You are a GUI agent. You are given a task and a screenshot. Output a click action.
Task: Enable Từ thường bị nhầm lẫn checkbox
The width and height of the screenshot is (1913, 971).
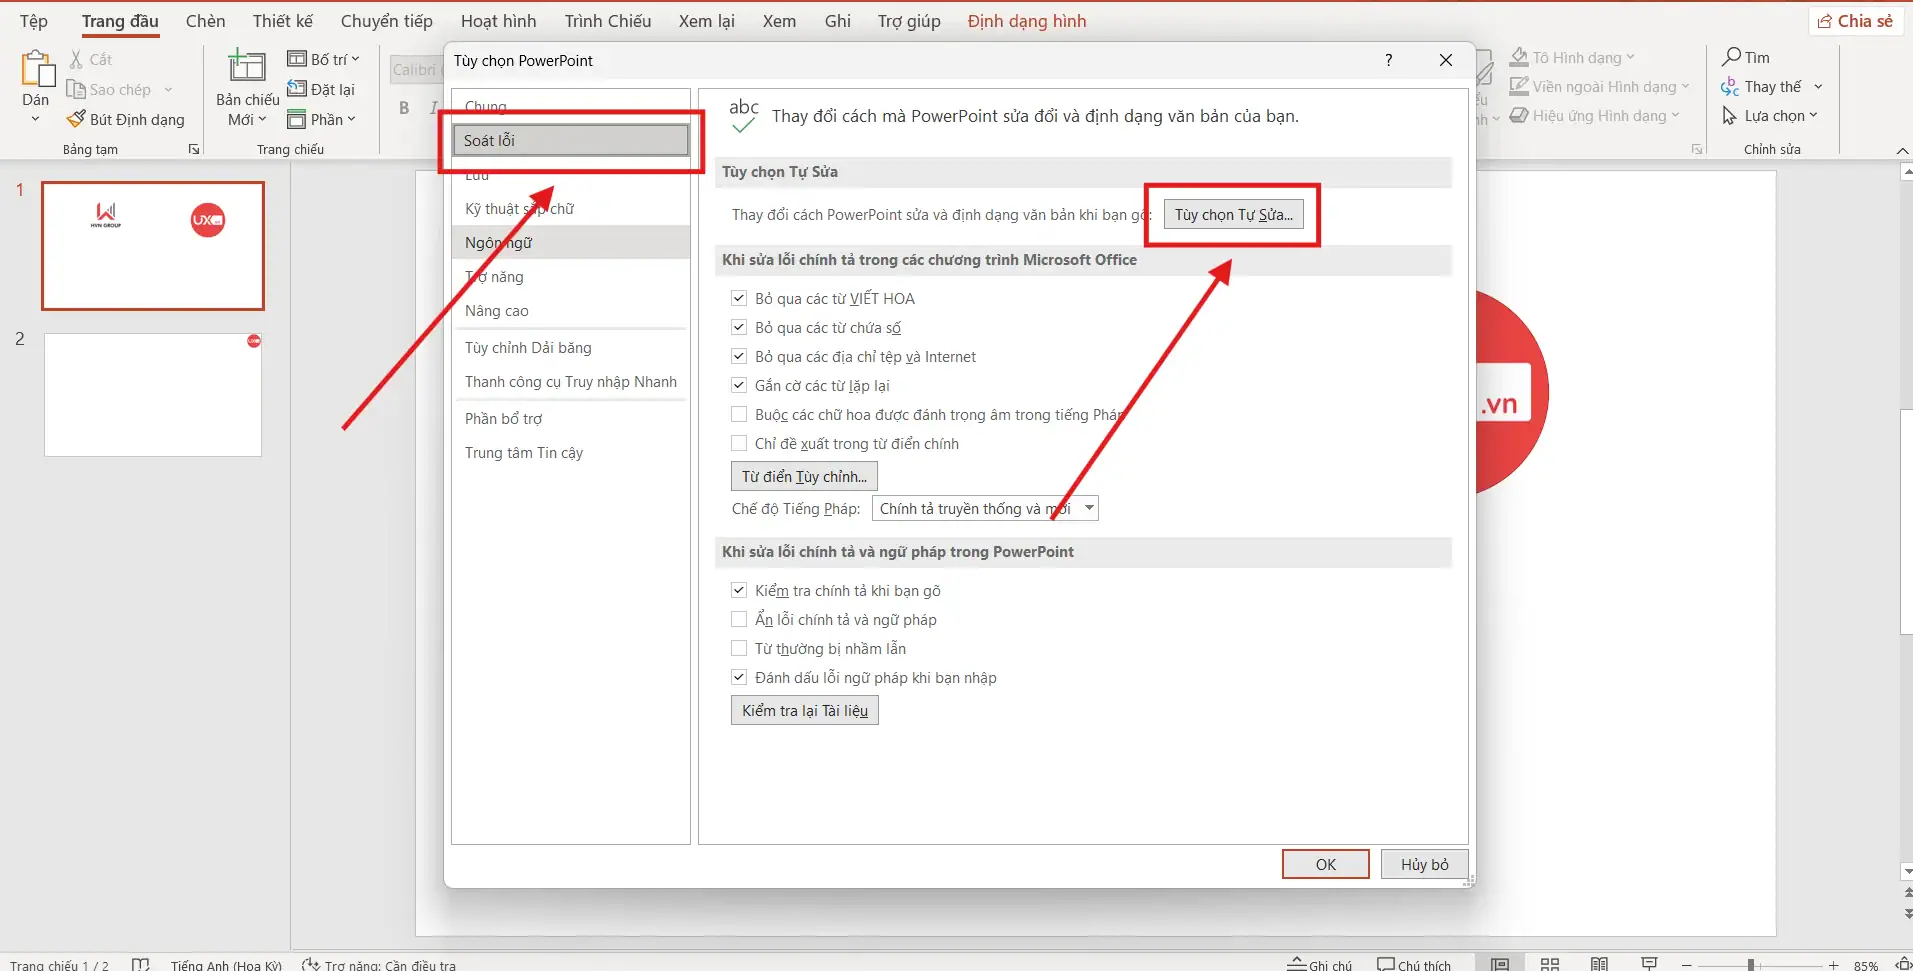(739, 648)
